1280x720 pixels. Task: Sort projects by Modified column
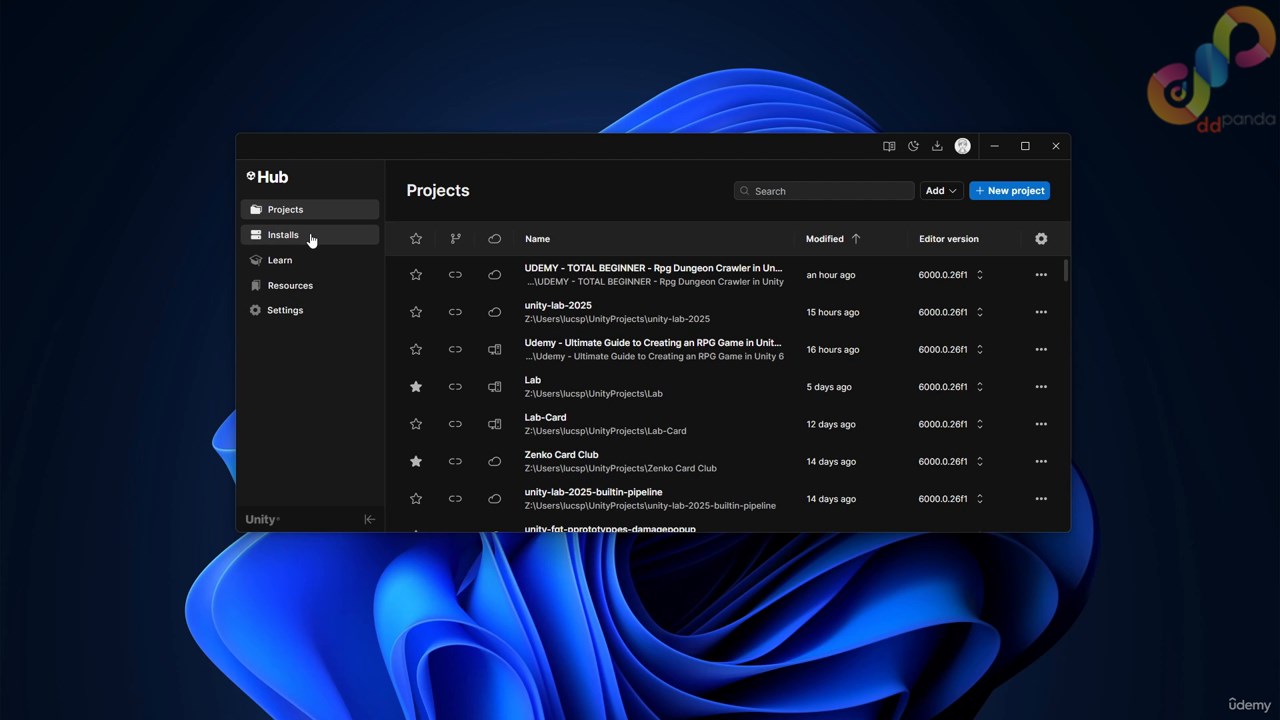click(x=832, y=239)
